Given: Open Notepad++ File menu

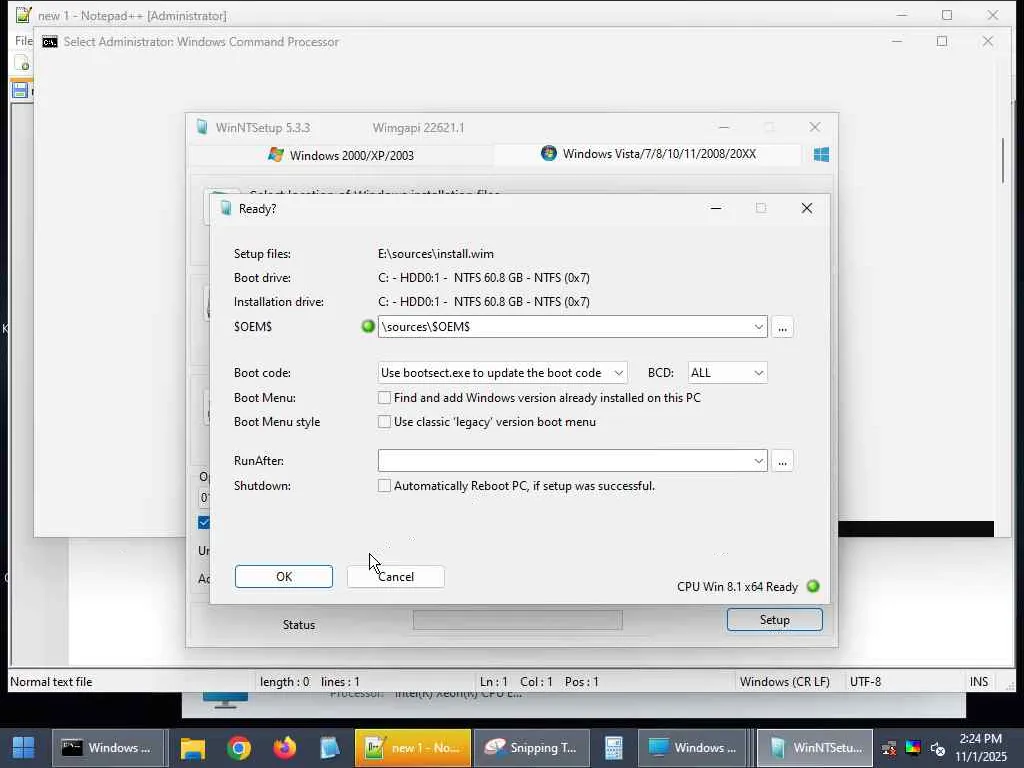Looking at the screenshot, I should pyautogui.click(x=24, y=41).
